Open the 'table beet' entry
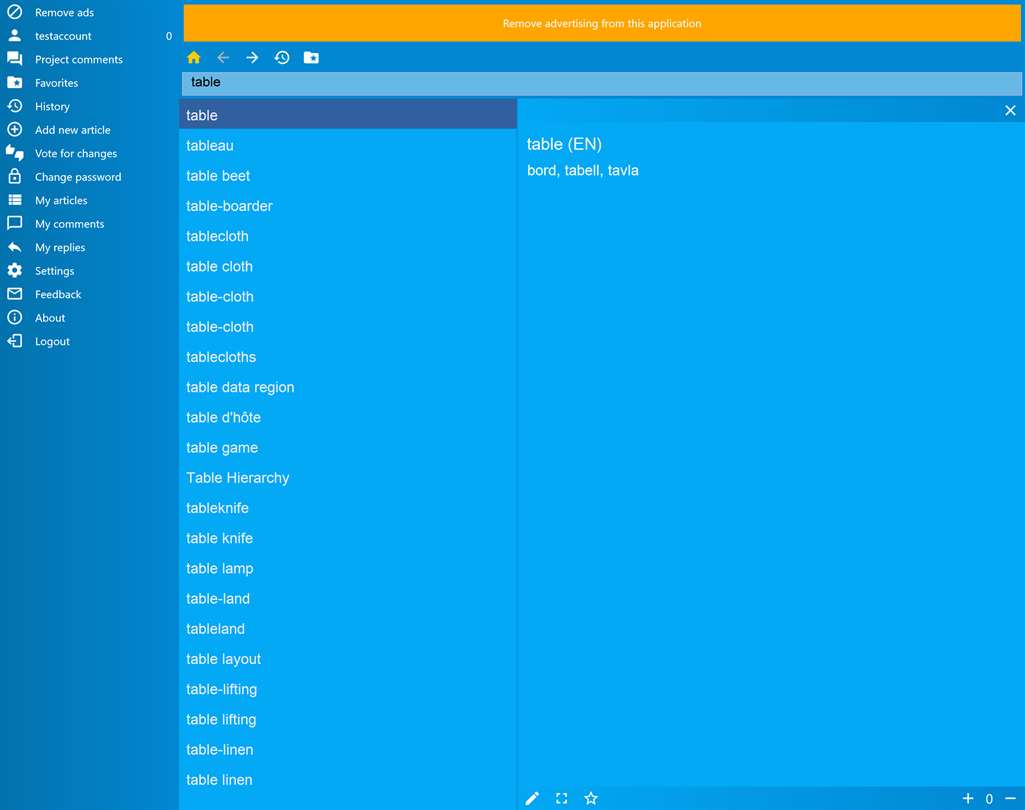Image resolution: width=1025 pixels, height=810 pixels. [x=348, y=175]
